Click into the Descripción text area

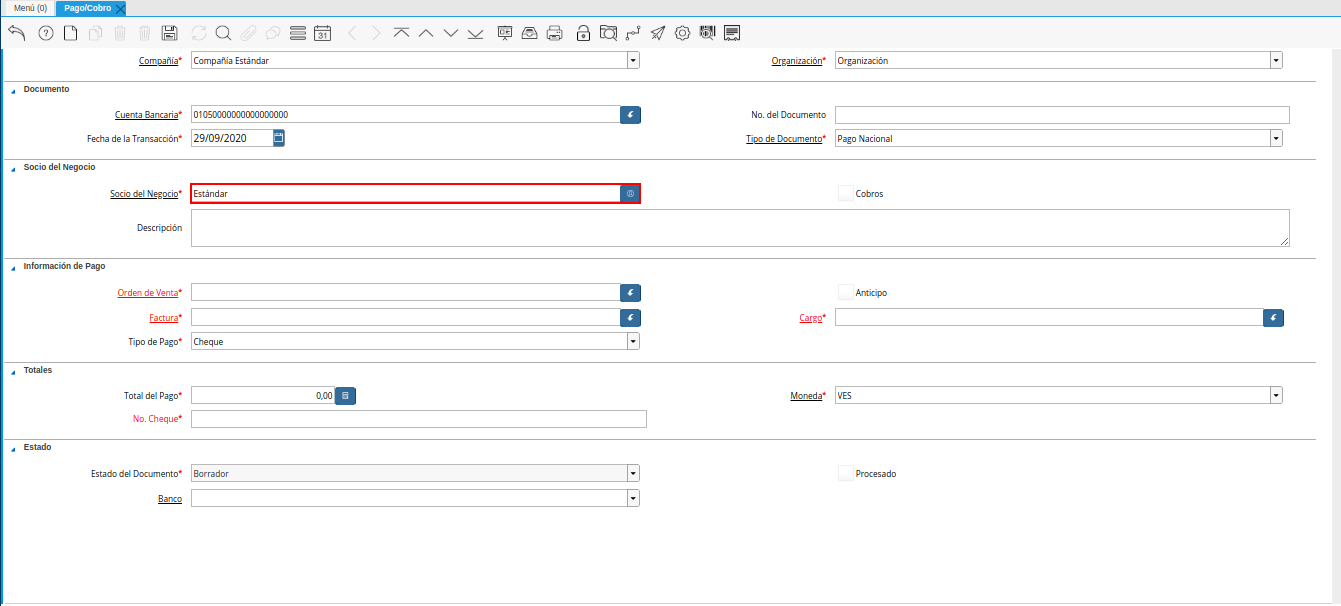click(739, 228)
